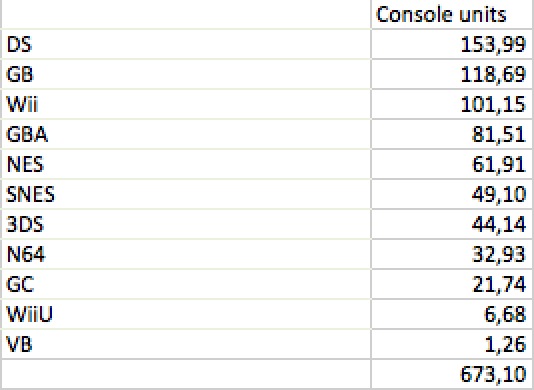
Task: Select the cell with 61,91
Action: click(x=452, y=164)
